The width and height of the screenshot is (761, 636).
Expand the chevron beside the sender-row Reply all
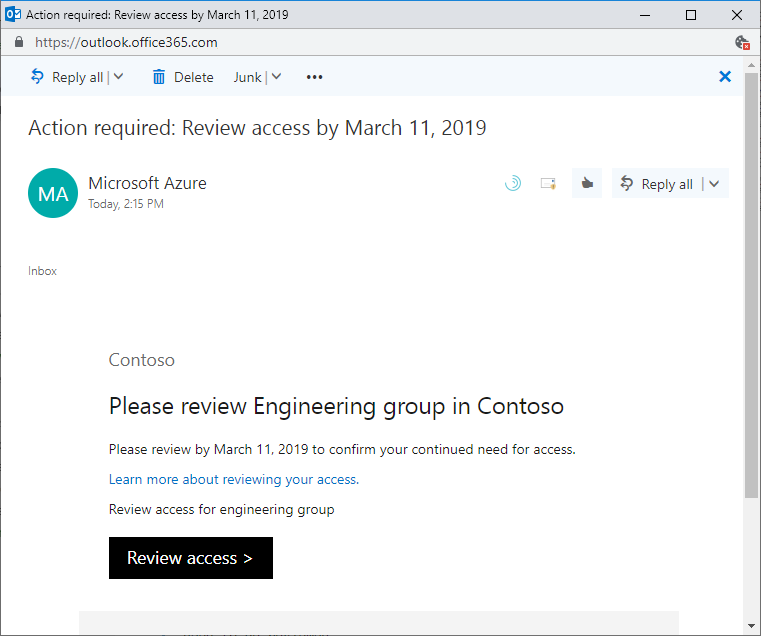point(714,184)
